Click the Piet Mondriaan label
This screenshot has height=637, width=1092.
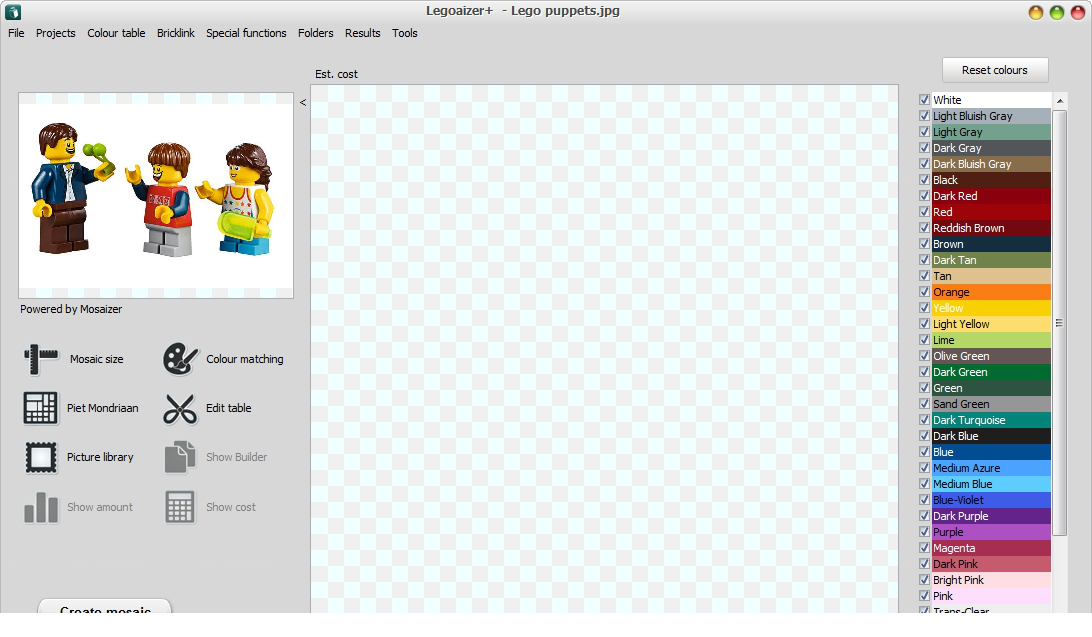coord(102,408)
